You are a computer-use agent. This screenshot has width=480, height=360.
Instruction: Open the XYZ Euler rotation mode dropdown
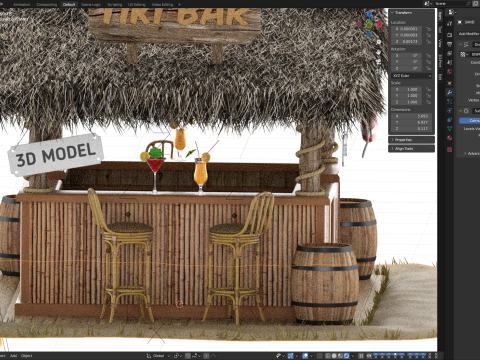click(x=412, y=76)
